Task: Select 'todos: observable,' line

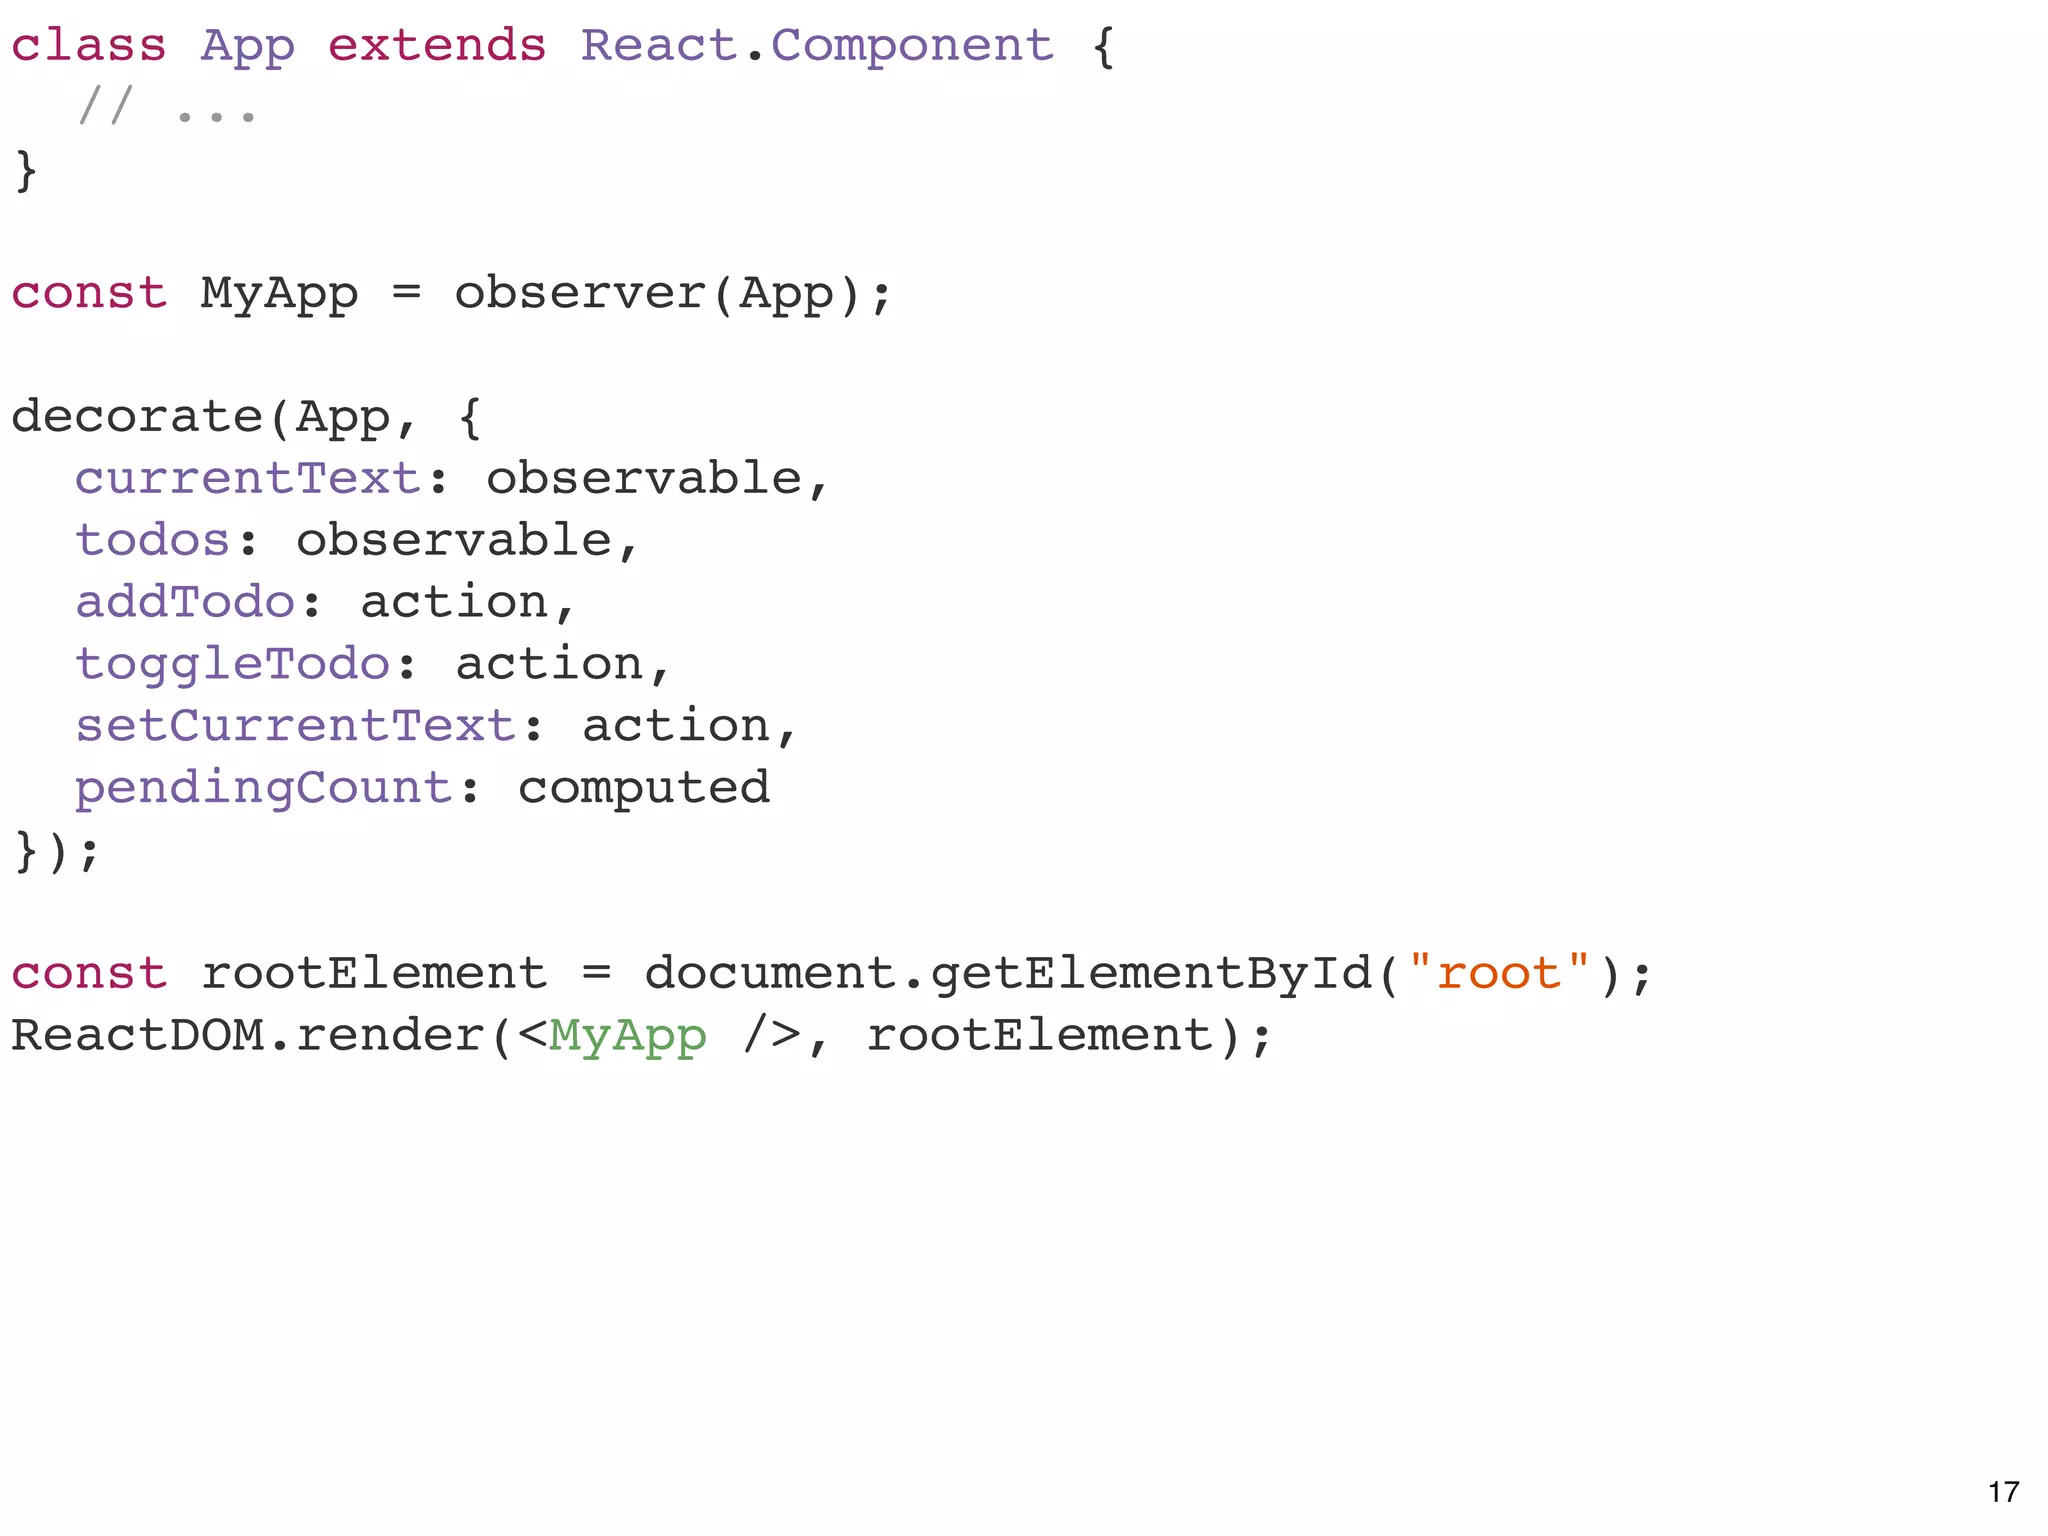Action: (357, 541)
